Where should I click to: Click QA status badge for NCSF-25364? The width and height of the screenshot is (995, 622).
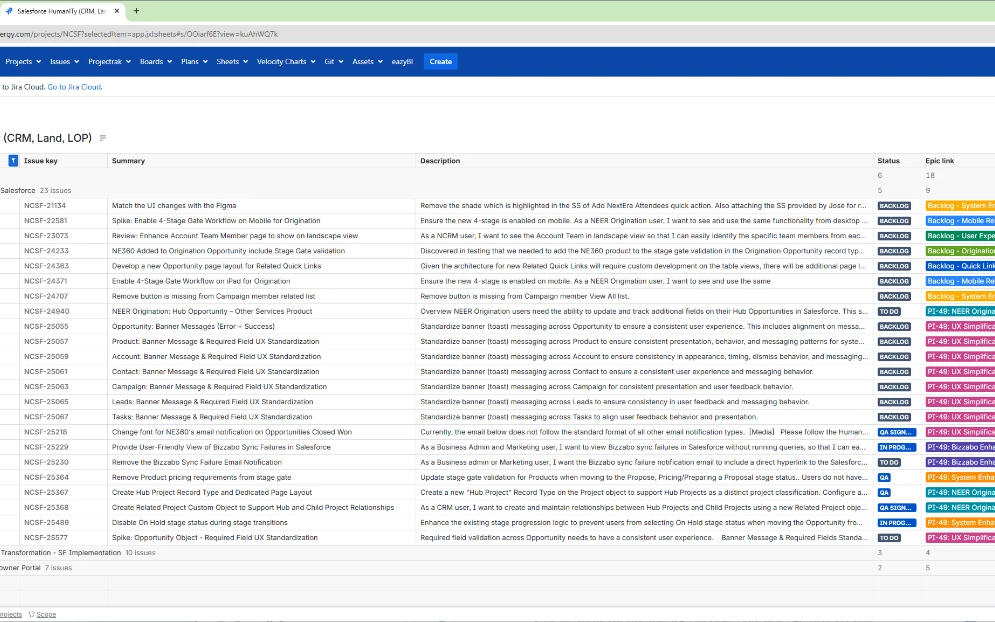(884, 477)
